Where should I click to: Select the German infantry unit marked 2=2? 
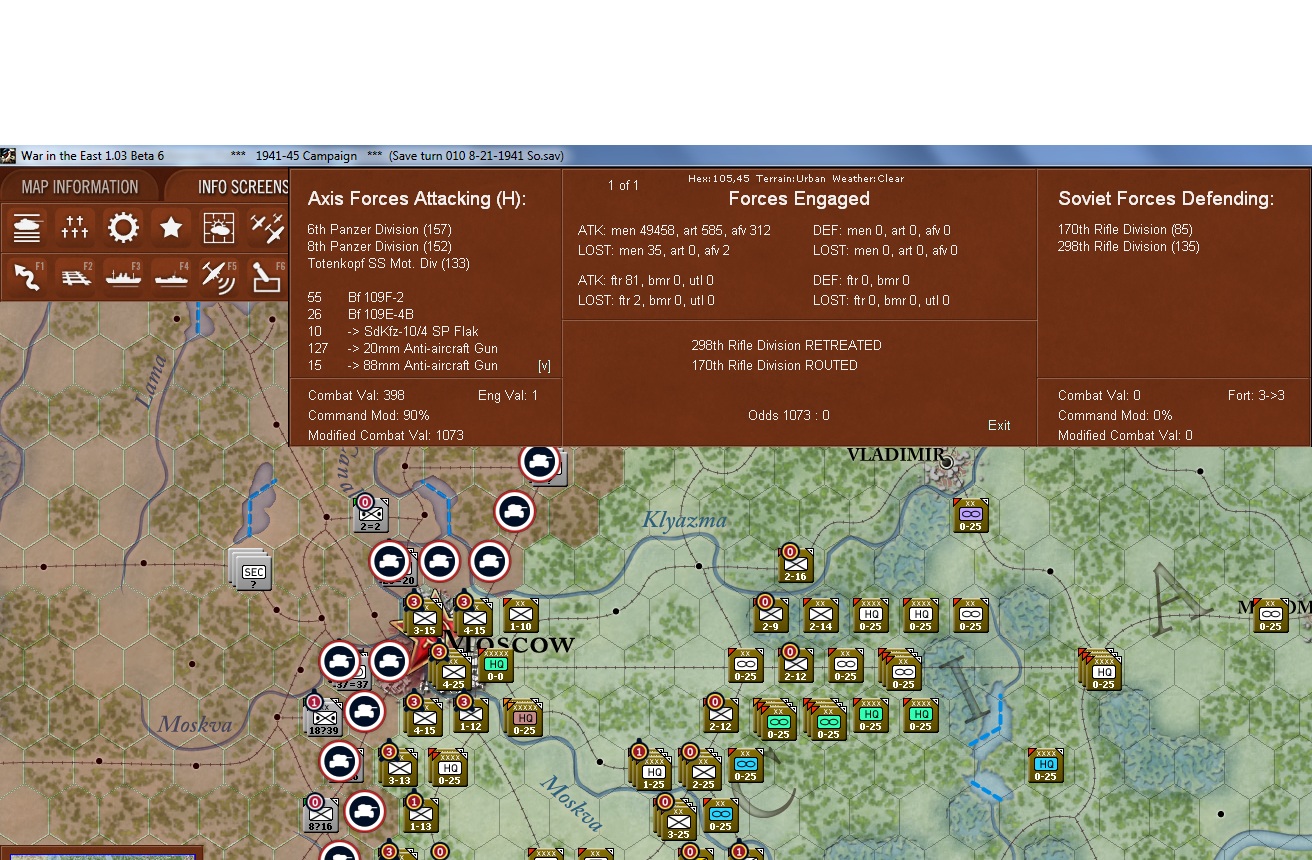tap(370, 516)
